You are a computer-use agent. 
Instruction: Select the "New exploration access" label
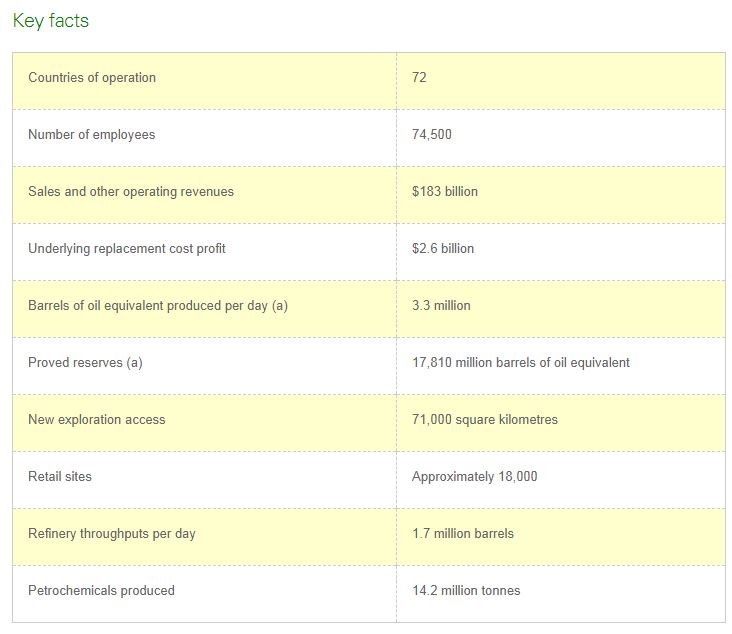pyautogui.click(x=97, y=420)
